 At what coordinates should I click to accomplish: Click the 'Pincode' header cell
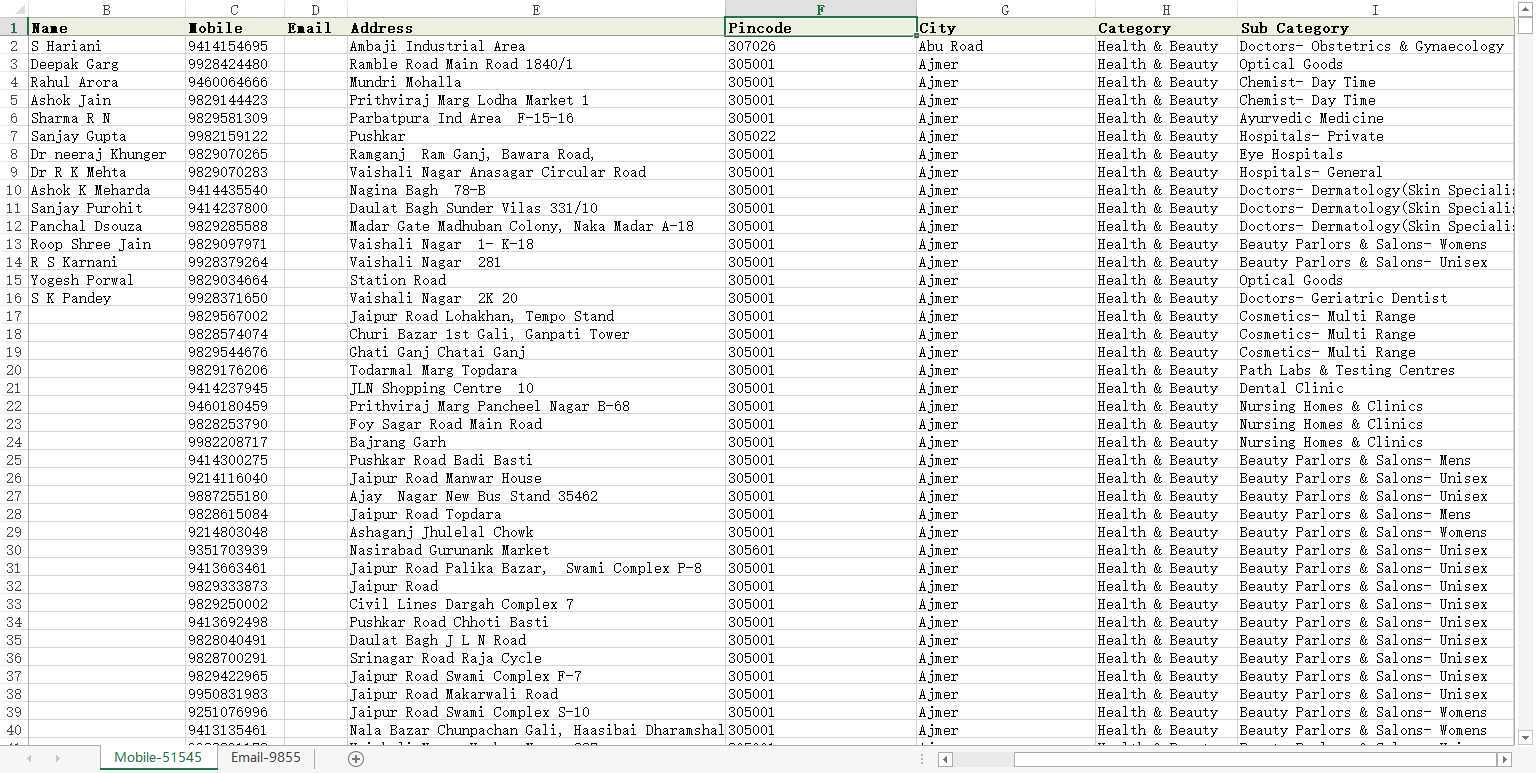tap(821, 28)
